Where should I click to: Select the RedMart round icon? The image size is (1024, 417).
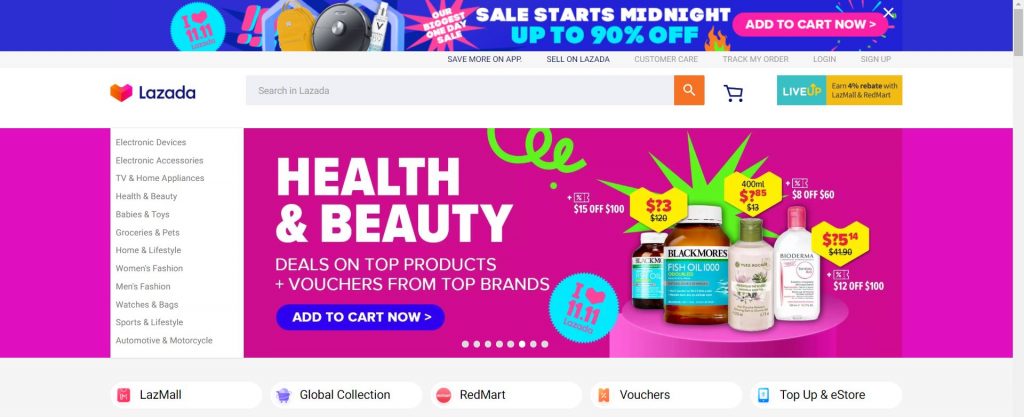(443, 395)
